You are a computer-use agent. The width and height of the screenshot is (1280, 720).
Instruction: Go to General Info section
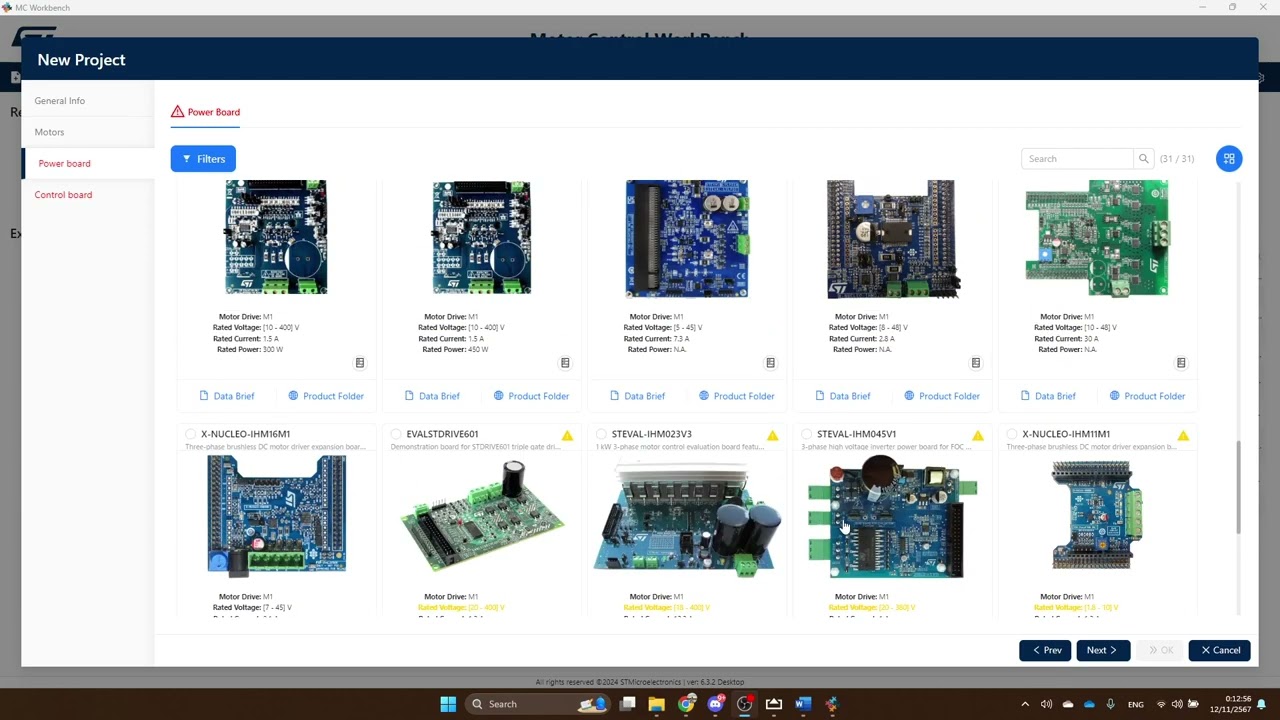tap(60, 101)
